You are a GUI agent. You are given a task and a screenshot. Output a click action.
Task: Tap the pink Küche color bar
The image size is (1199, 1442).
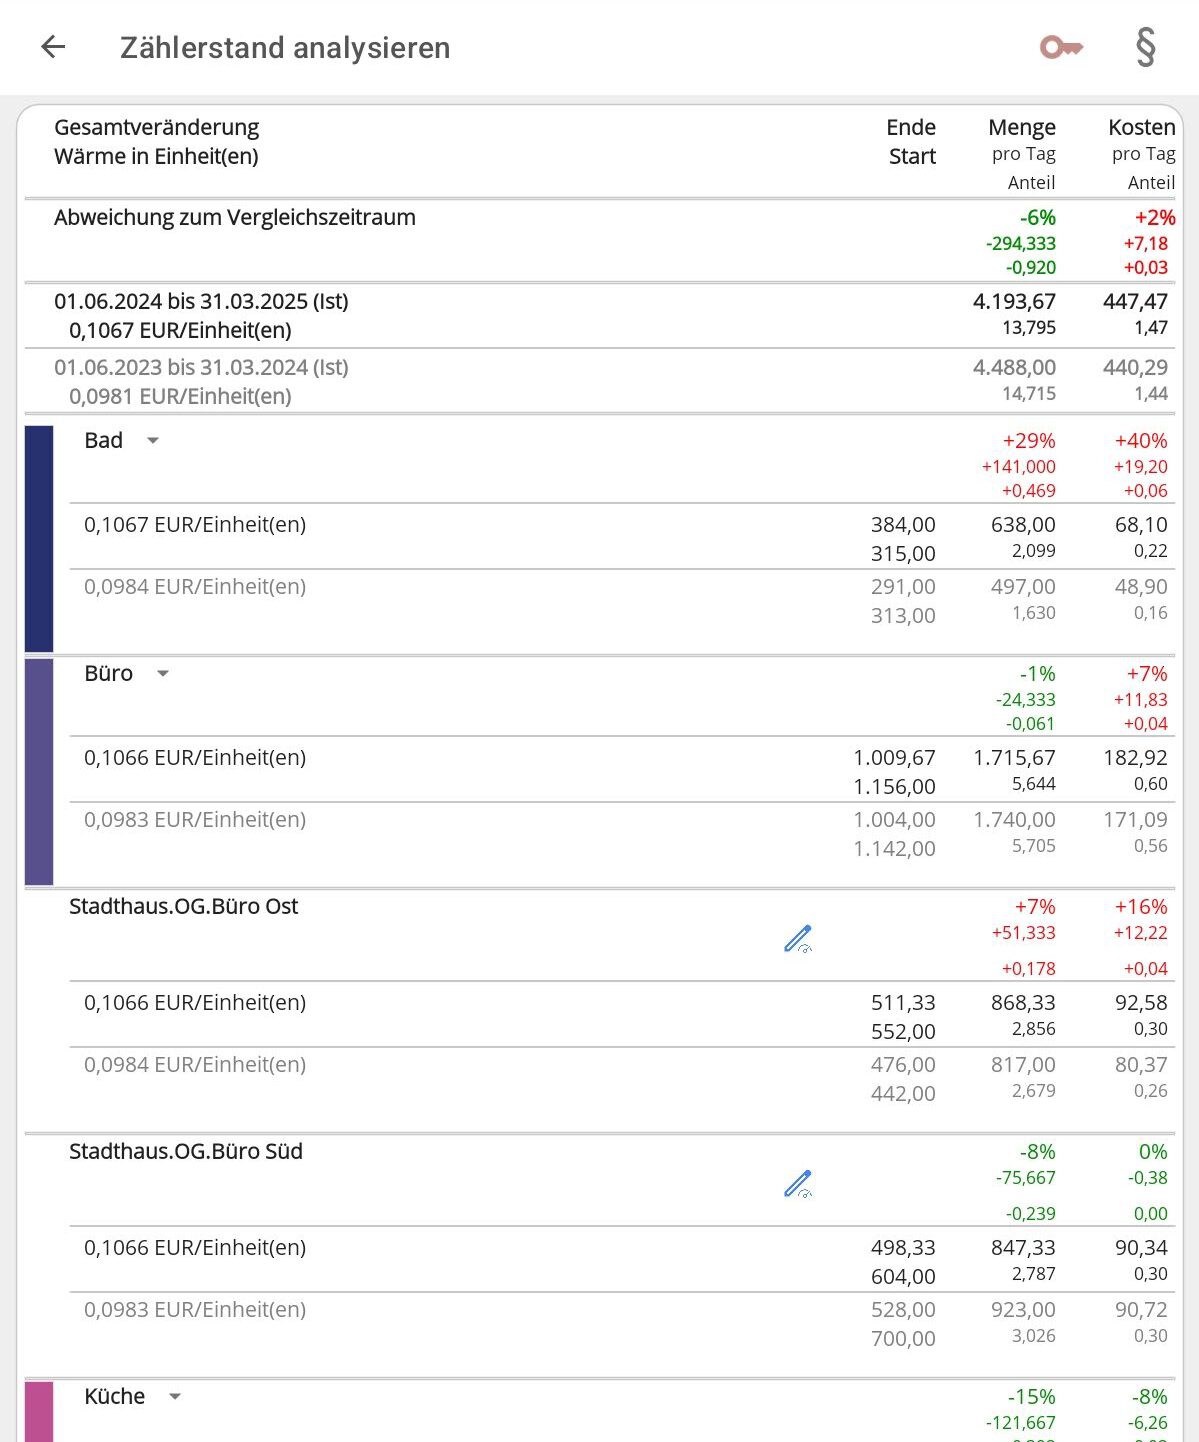pos(39,1411)
